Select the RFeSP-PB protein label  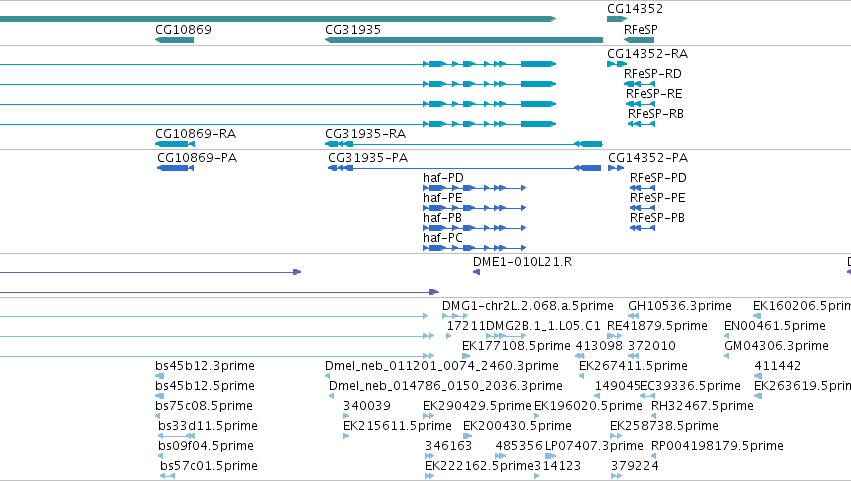tap(657, 218)
